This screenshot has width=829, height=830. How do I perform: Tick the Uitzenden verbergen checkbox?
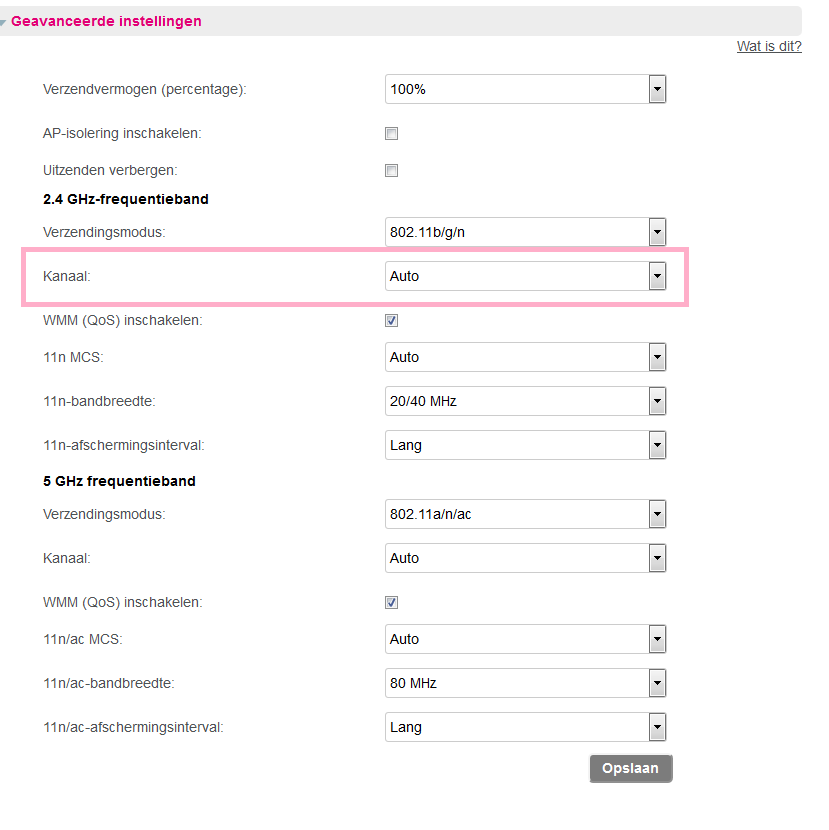[x=391, y=170]
